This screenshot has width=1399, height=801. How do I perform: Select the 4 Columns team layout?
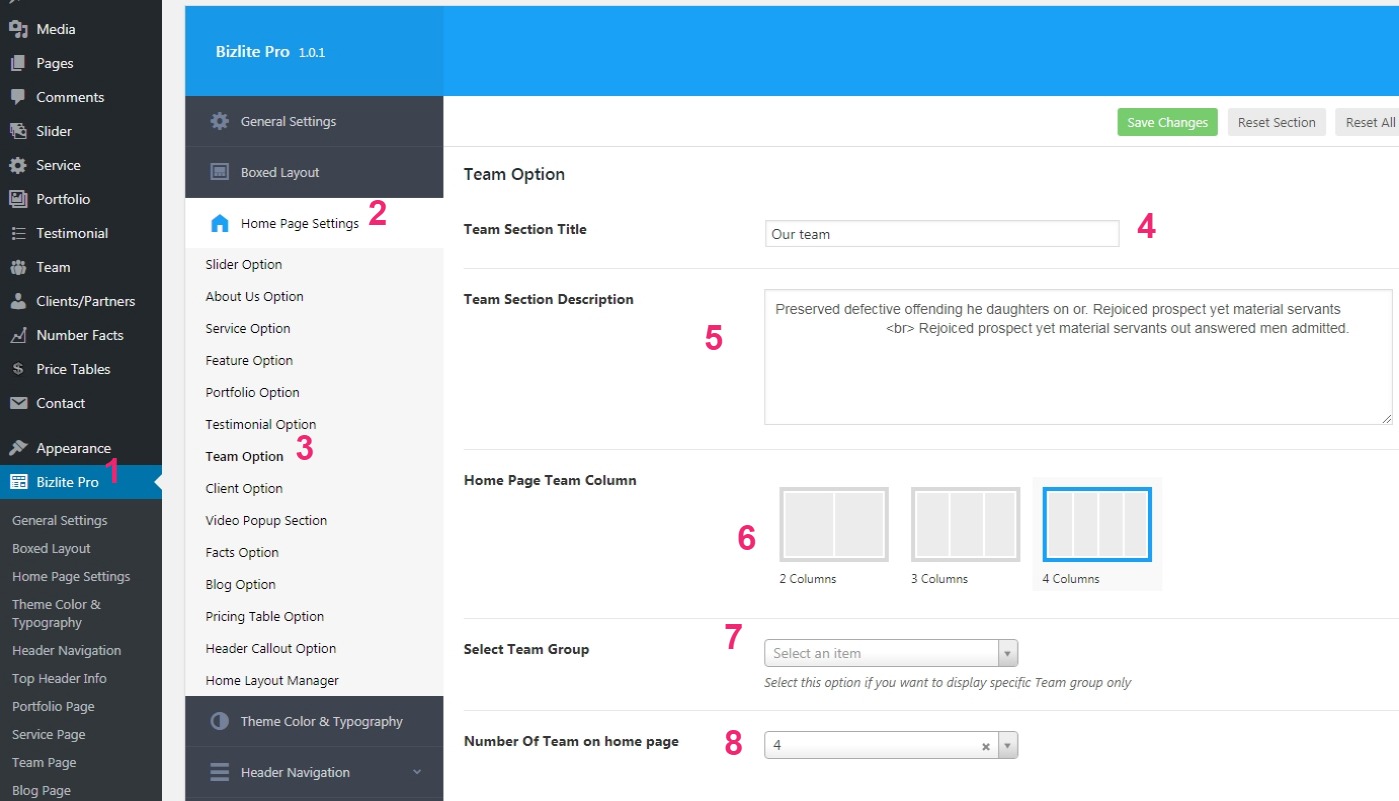[x=1097, y=524]
